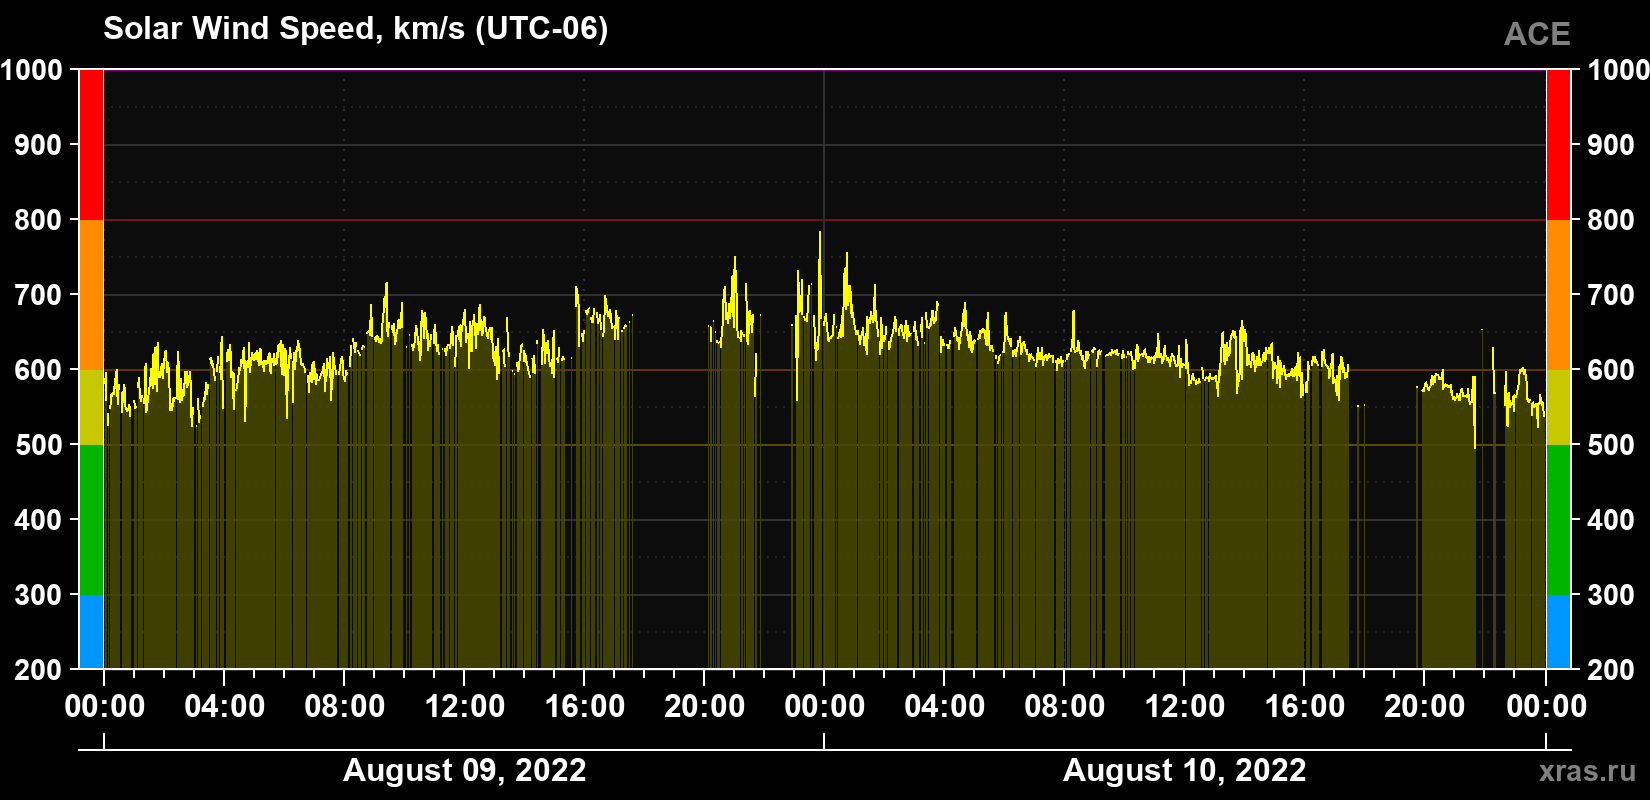This screenshot has height=800, width=1650.
Task: Click the "1000" label on the right axis
Action: 1618,70
